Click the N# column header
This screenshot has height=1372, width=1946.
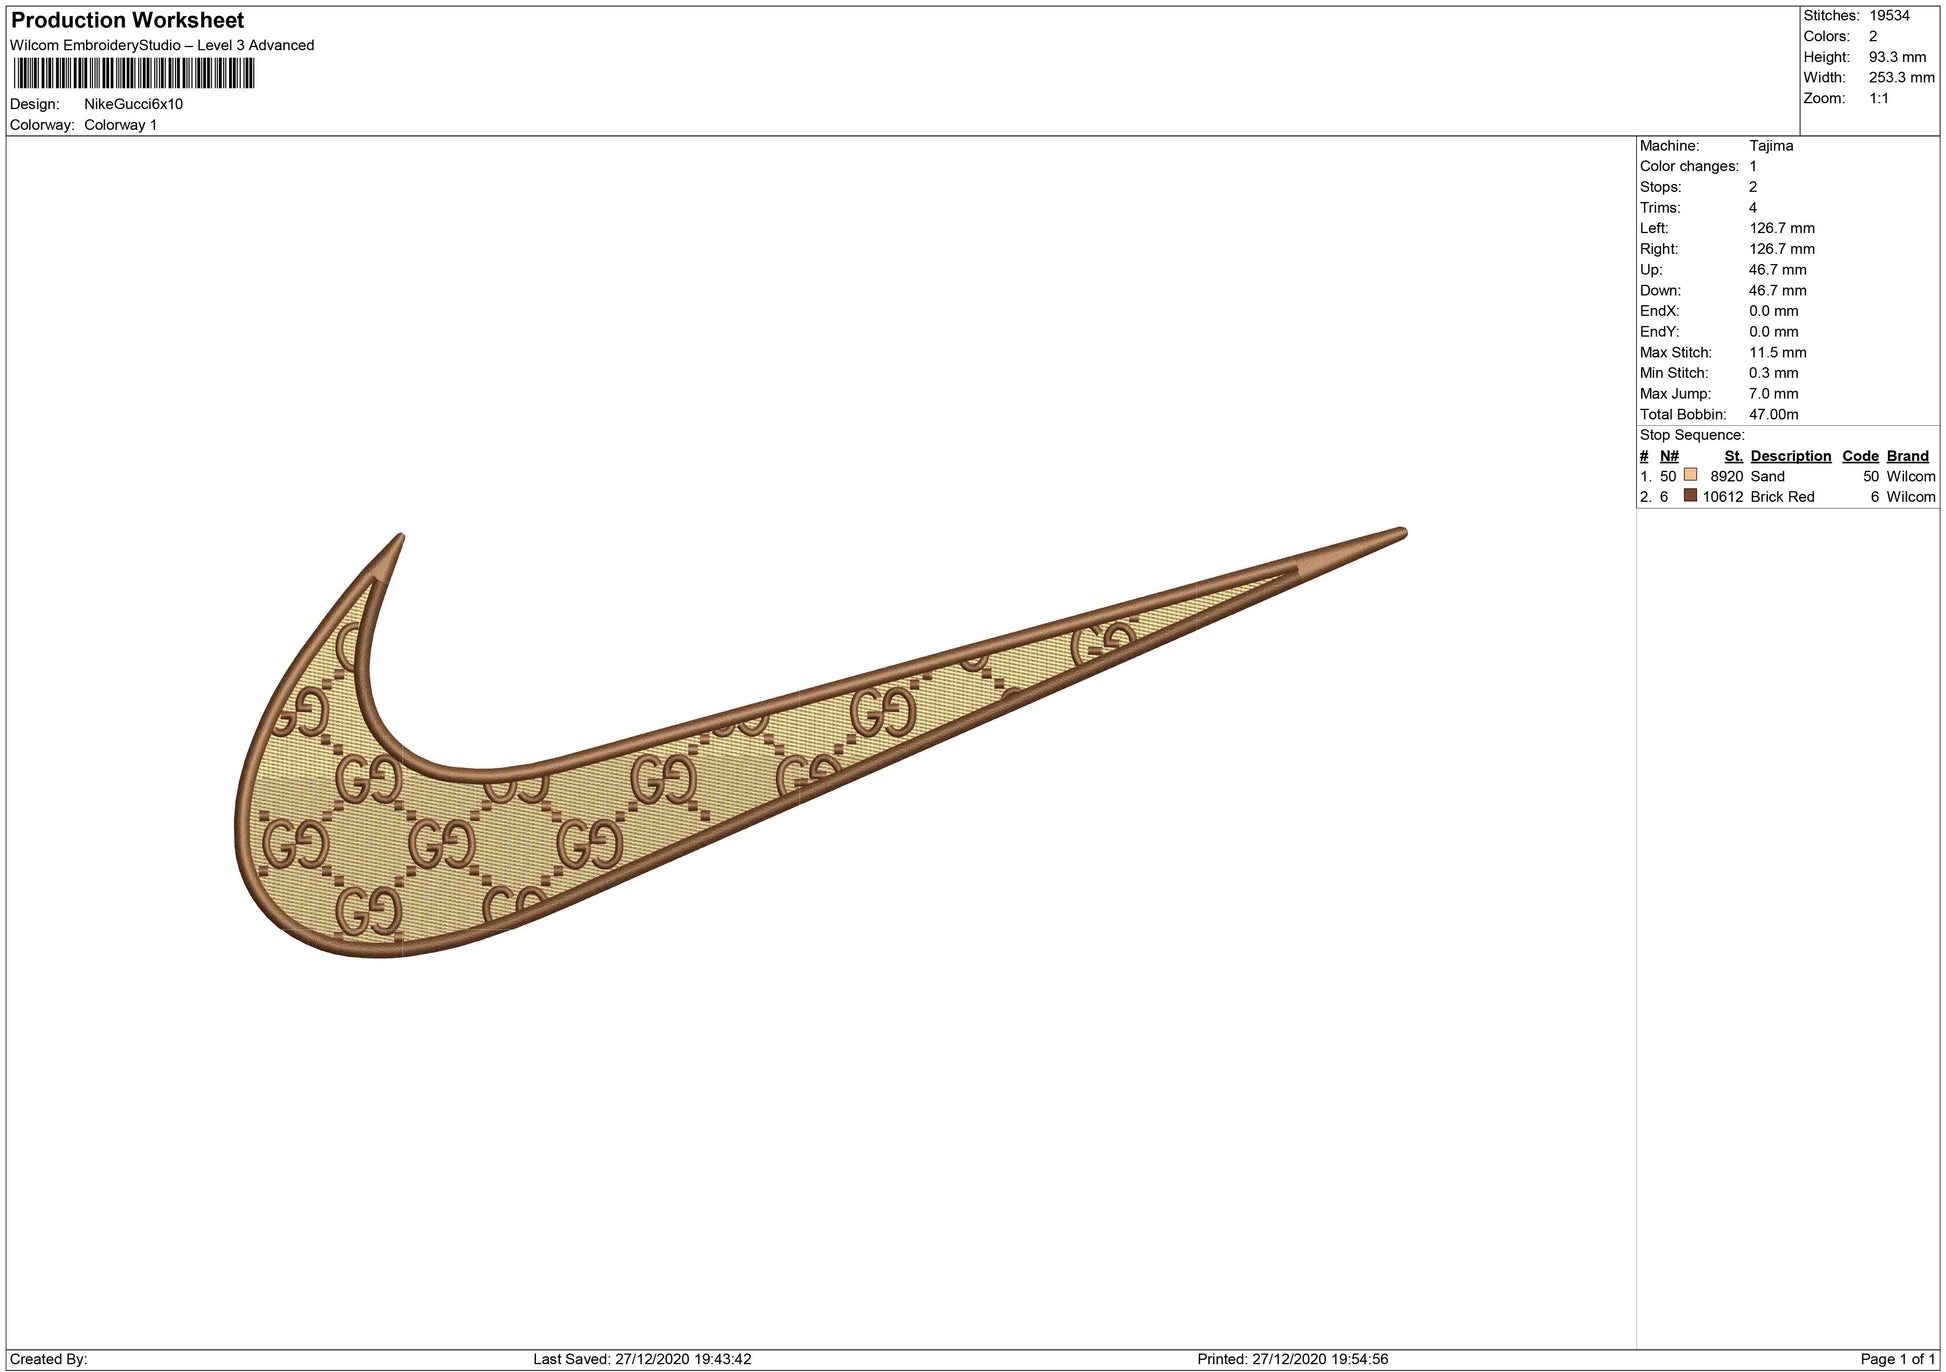pos(1669,456)
